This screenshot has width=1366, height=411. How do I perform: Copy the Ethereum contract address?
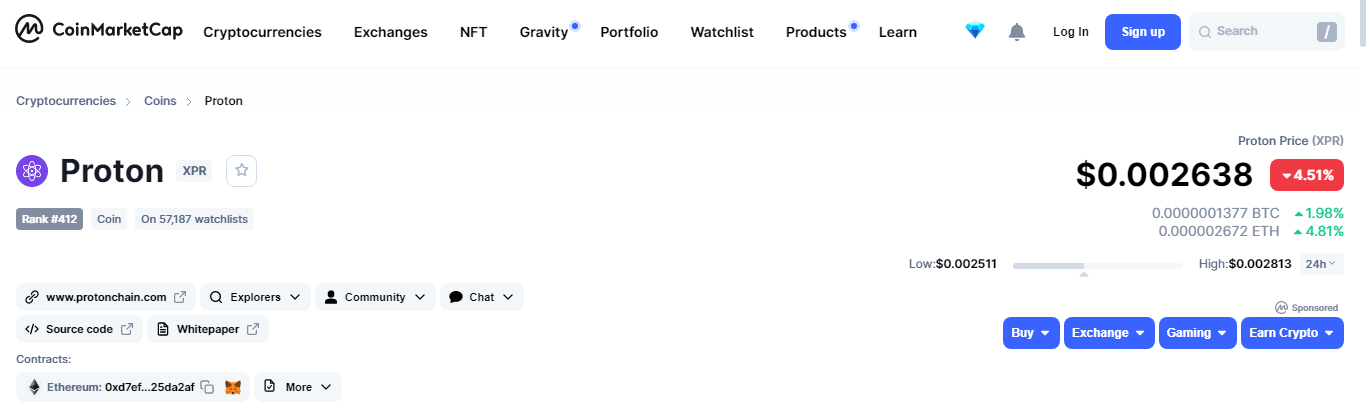(x=207, y=387)
